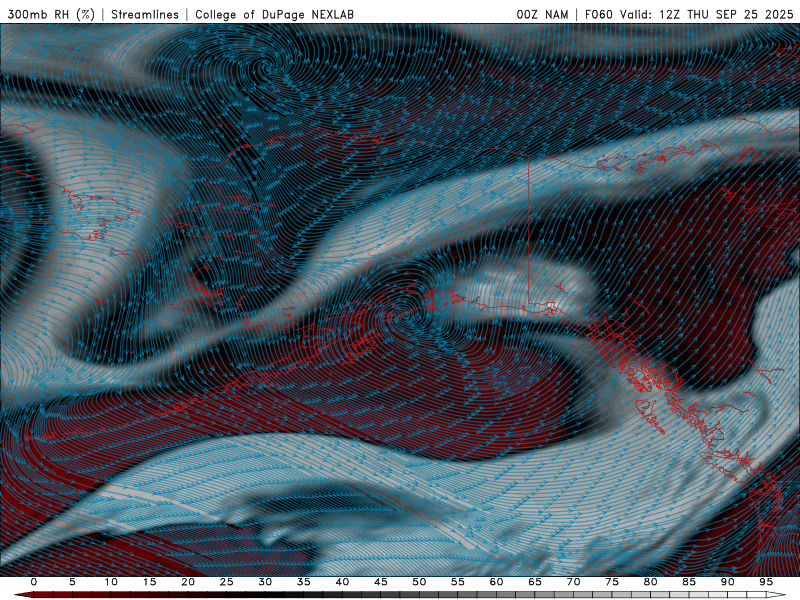Click the colorbar label "85"
The width and height of the screenshot is (800, 600).
(x=689, y=582)
